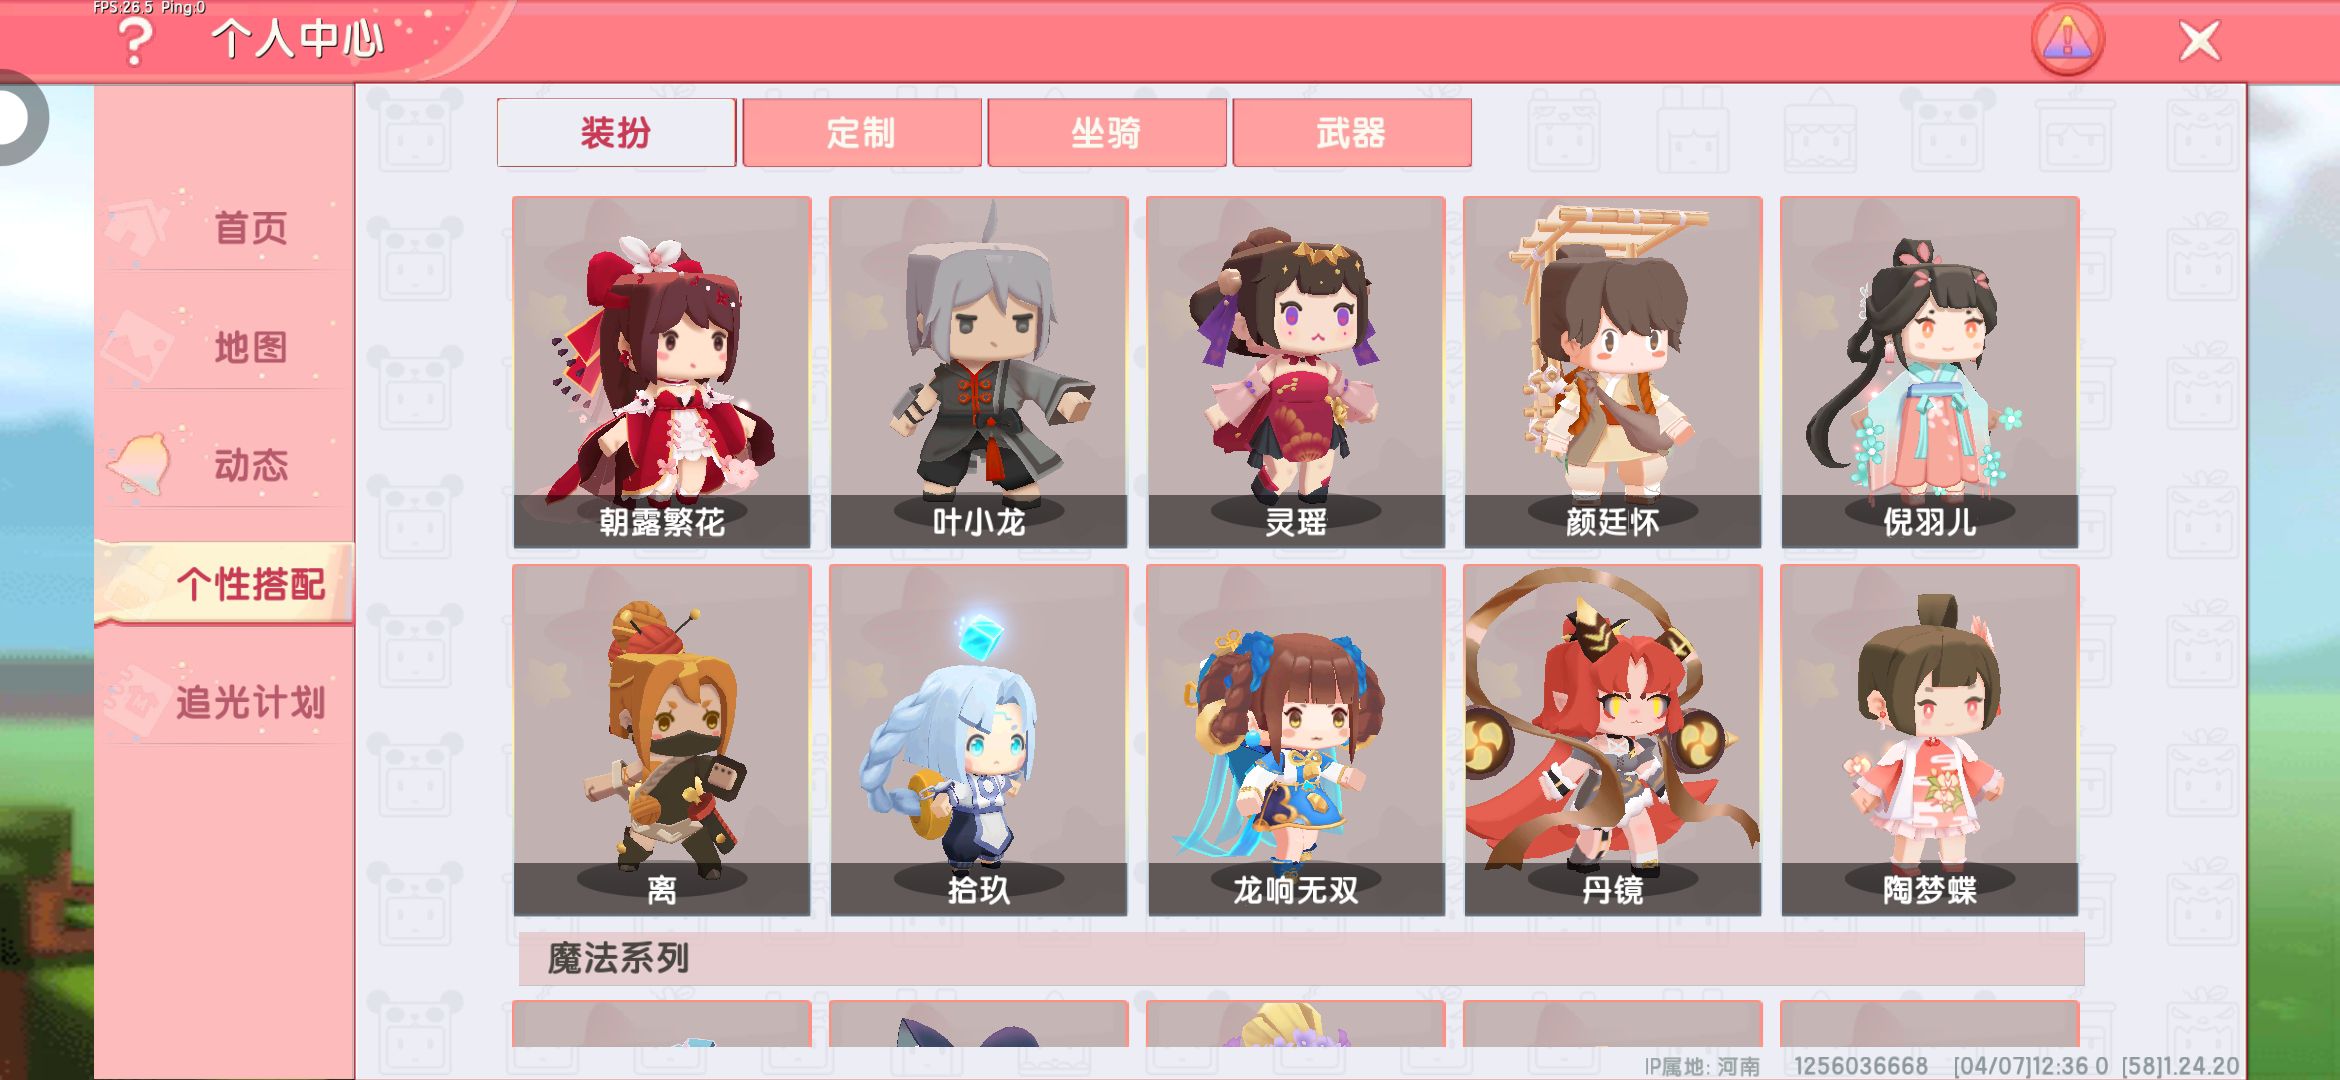Switch to the 坐骑 tab

[1106, 132]
